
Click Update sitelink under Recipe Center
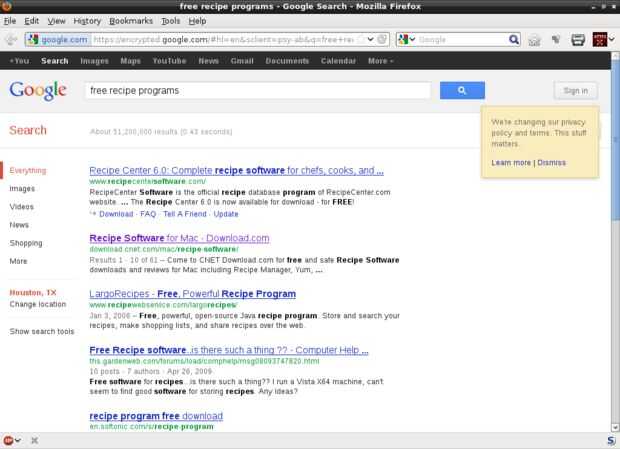(226, 214)
